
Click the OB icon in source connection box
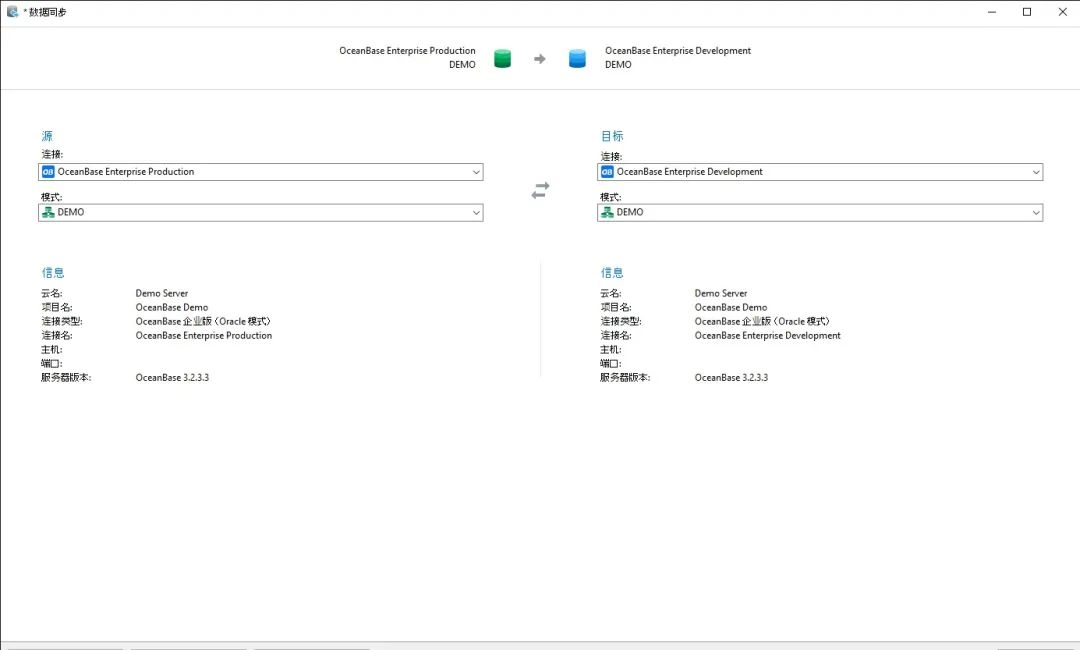click(48, 172)
